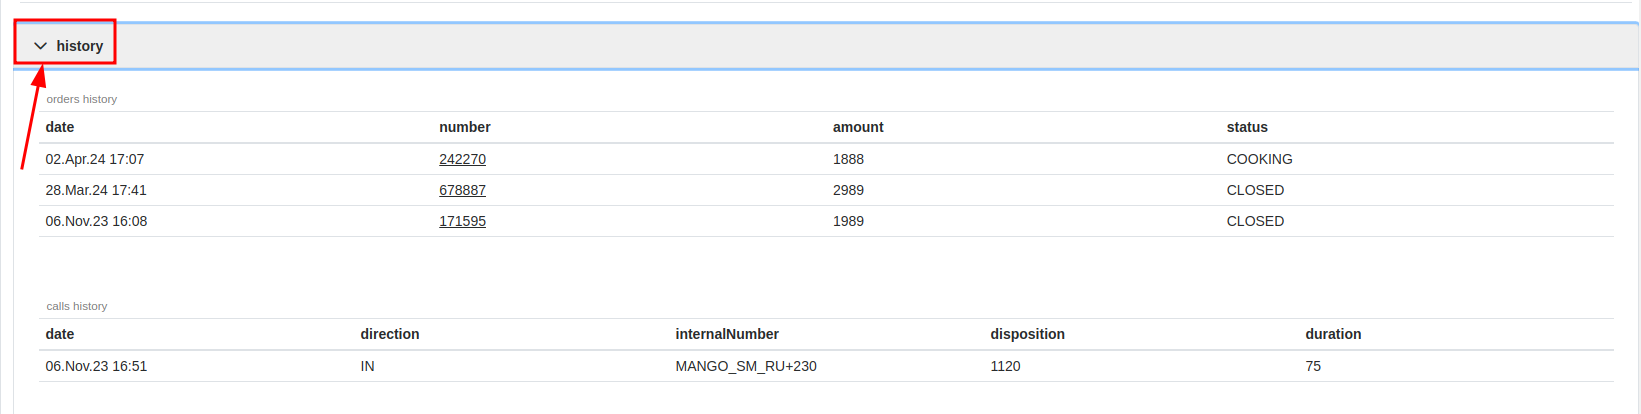Click the disposition column header

click(x=1027, y=334)
